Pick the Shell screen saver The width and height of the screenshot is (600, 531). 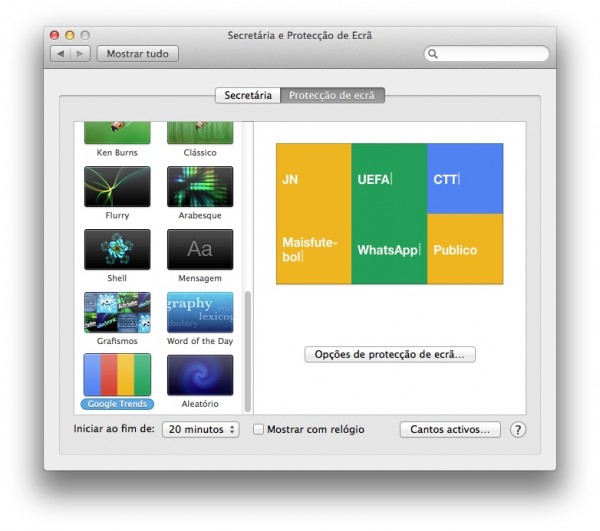pyautogui.click(x=117, y=249)
